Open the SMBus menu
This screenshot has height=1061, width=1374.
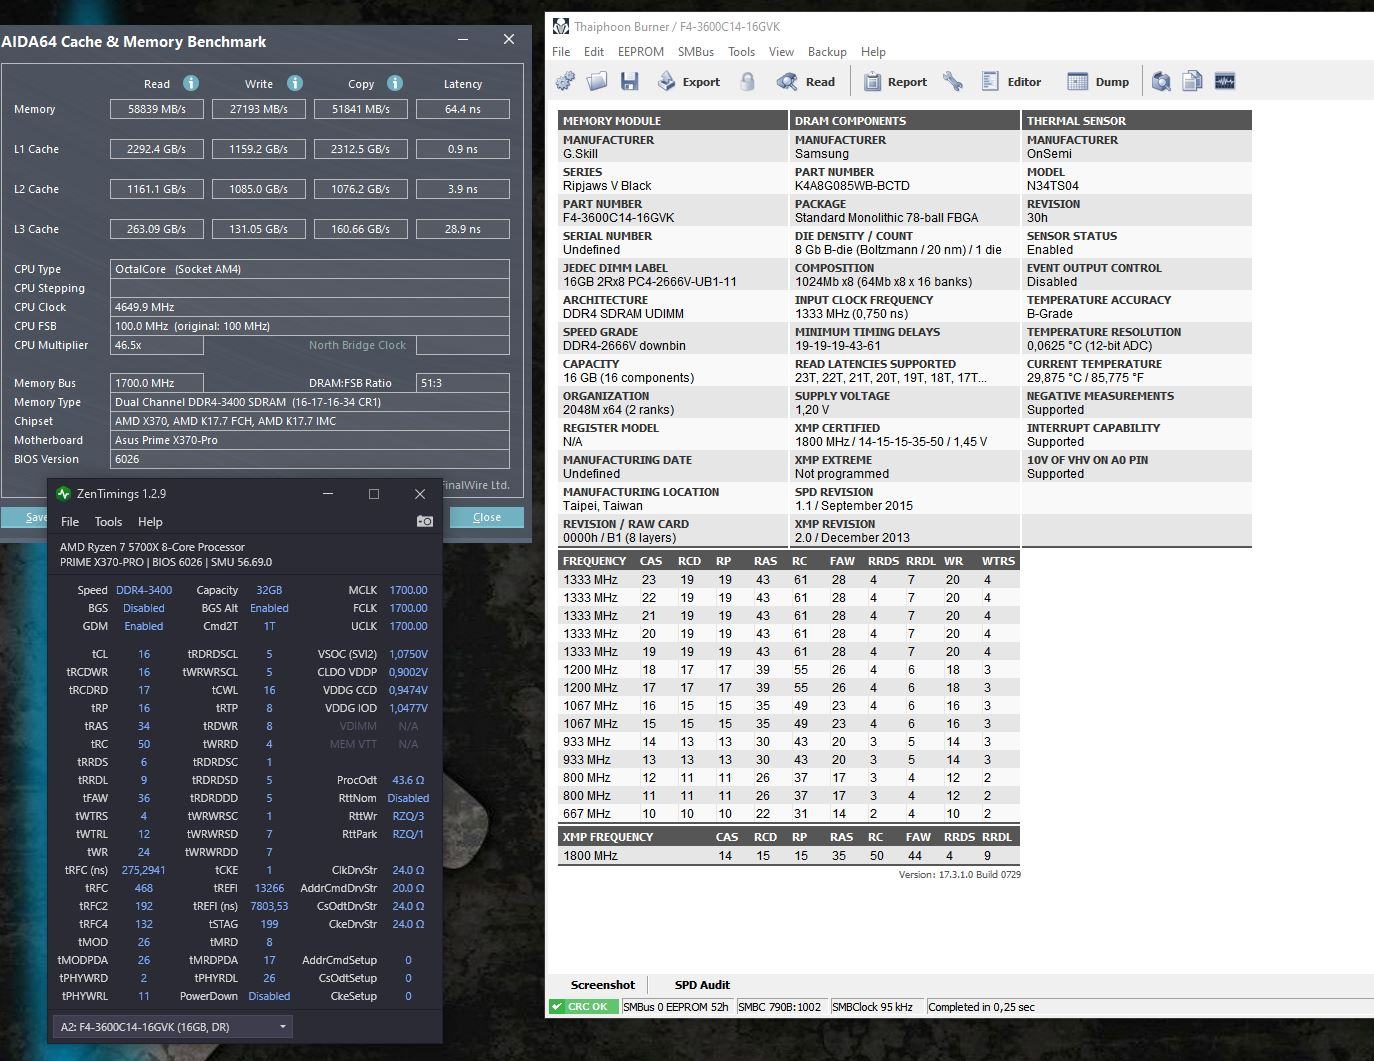coord(696,51)
